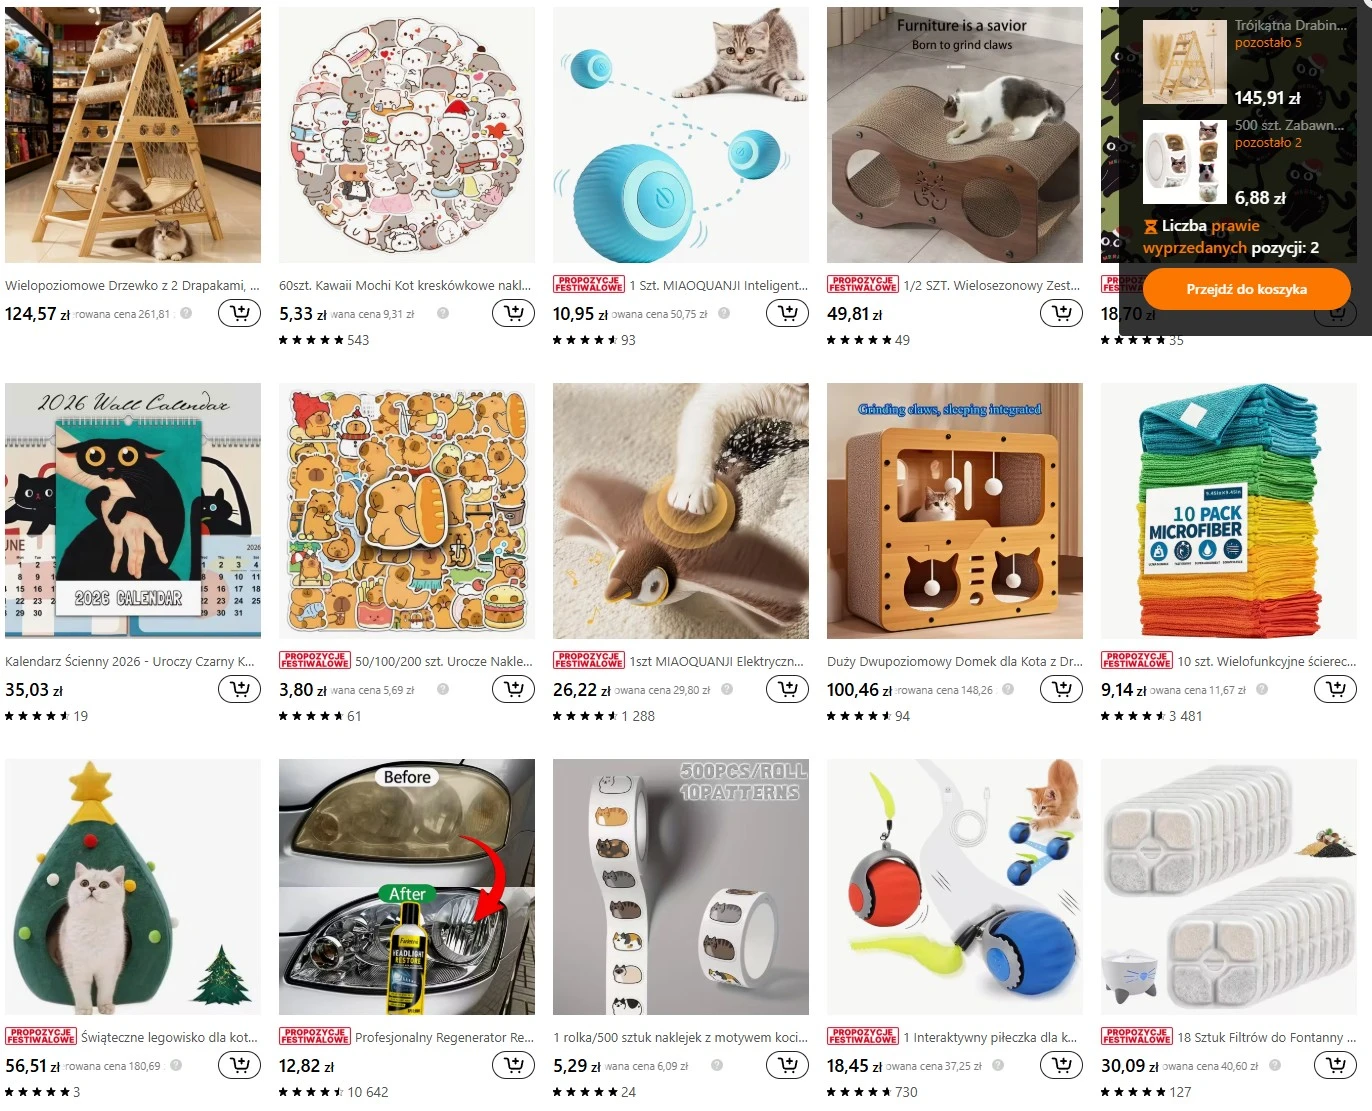Screen dimensions: 1372x1111
Task: Show price info for 18,45 zł interactive ball
Action: click(x=998, y=1065)
